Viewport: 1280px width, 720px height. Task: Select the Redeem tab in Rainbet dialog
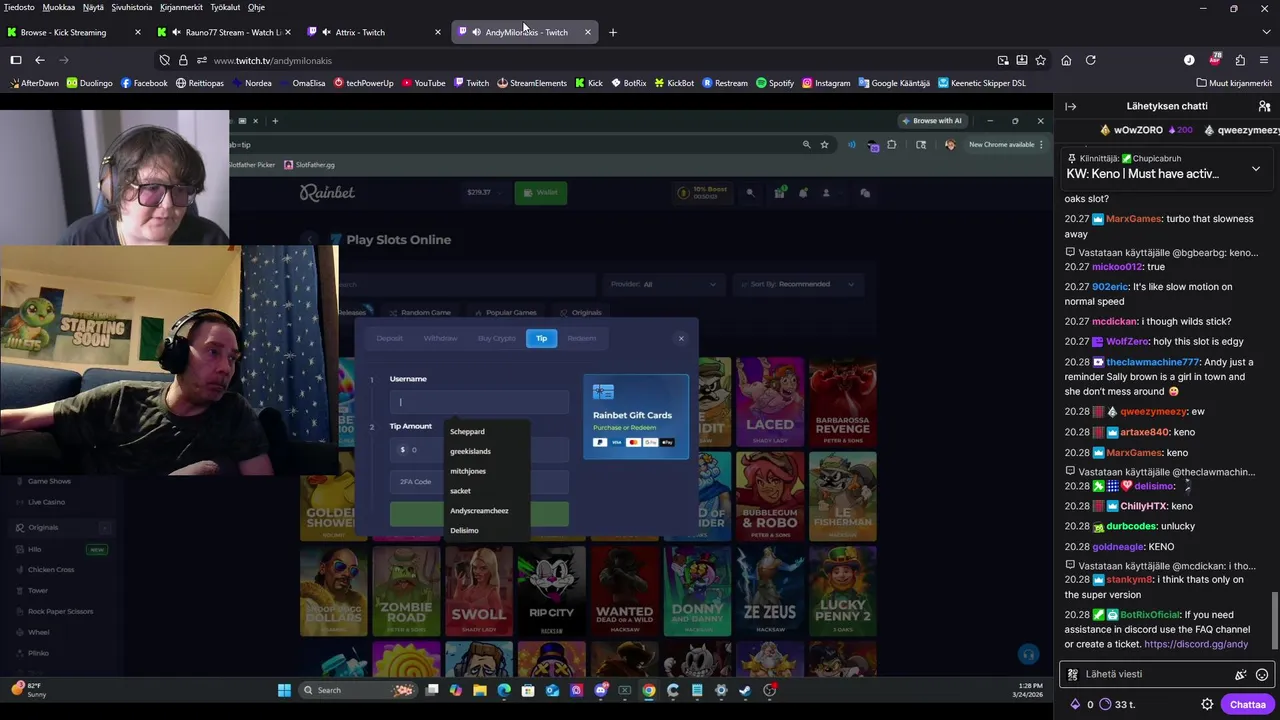pyautogui.click(x=582, y=338)
